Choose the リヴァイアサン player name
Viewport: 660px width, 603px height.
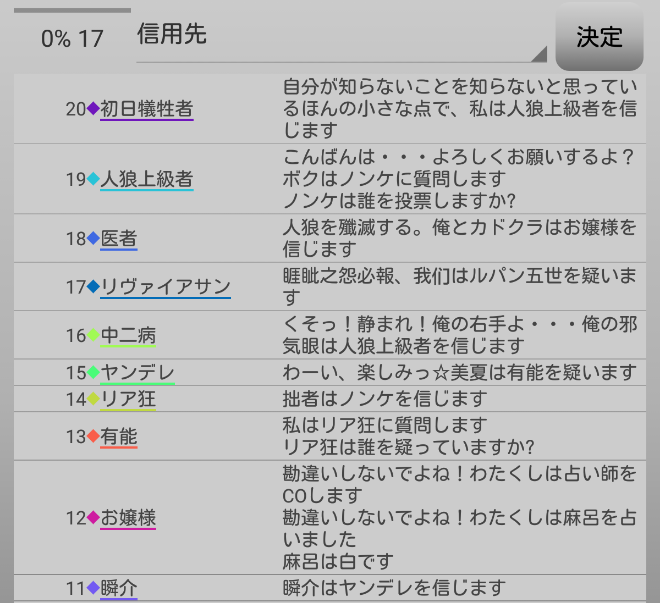pos(166,287)
